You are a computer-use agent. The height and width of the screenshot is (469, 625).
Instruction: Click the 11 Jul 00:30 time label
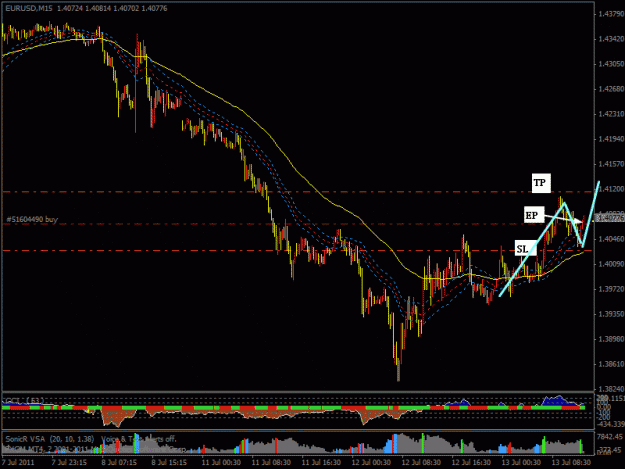pyautogui.click(x=221, y=463)
